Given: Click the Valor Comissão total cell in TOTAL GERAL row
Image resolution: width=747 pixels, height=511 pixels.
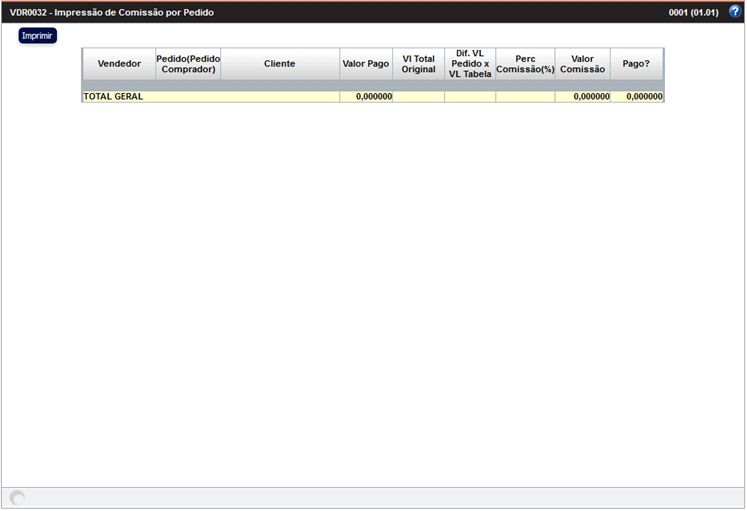Looking at the screenshot, I should [x=583, y=97].
